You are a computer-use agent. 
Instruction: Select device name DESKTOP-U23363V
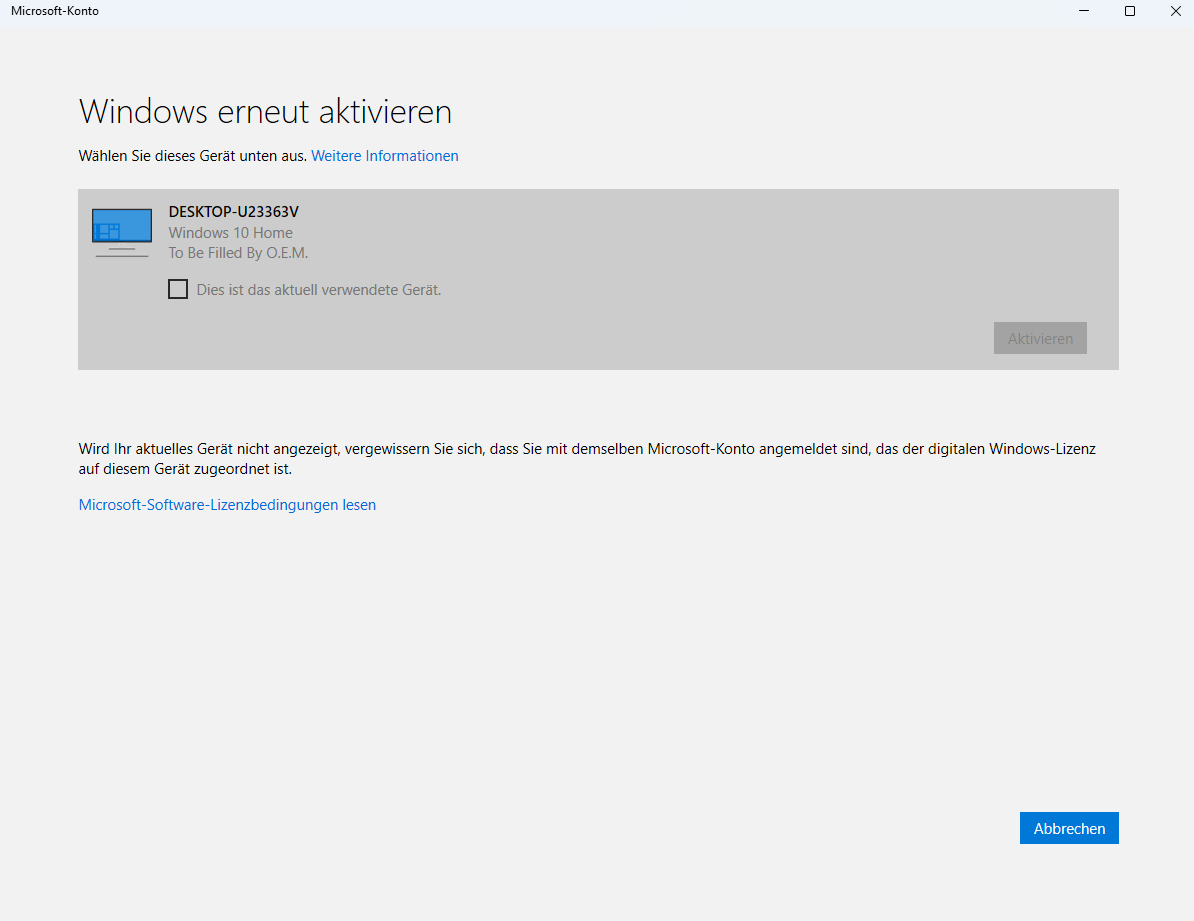(234, 212)
